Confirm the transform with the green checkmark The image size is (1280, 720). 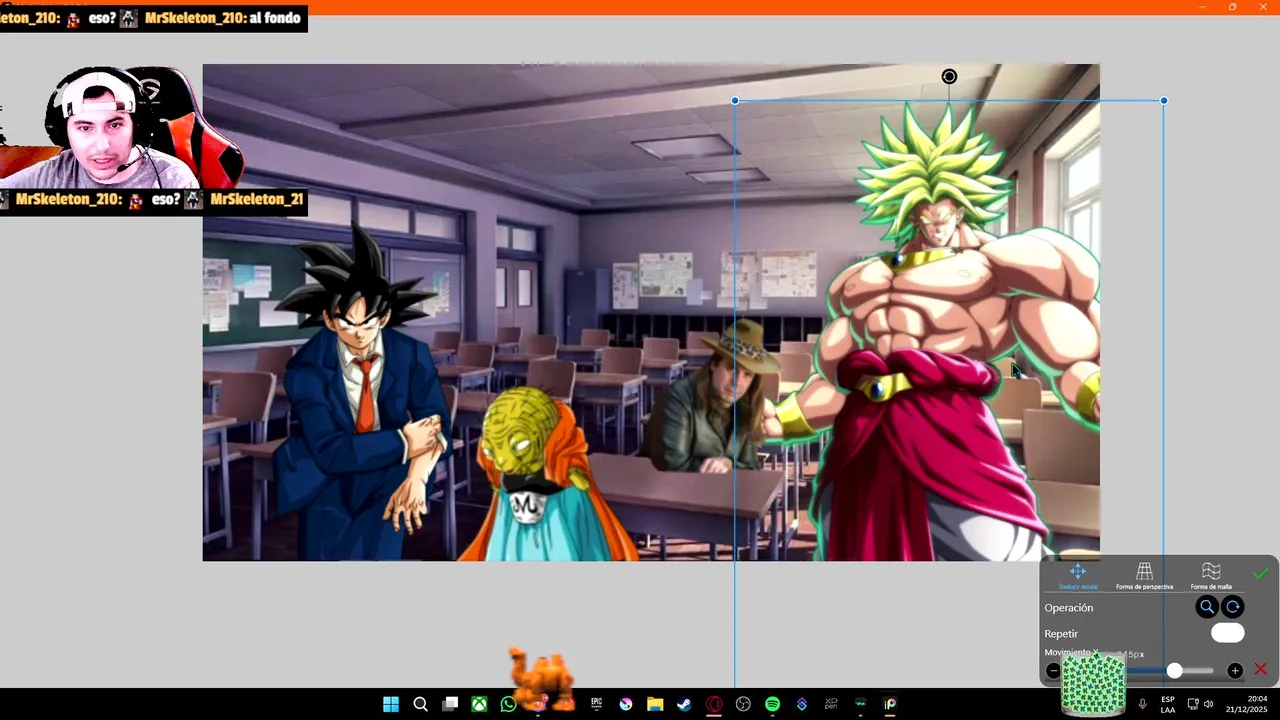coord(1260,574)
